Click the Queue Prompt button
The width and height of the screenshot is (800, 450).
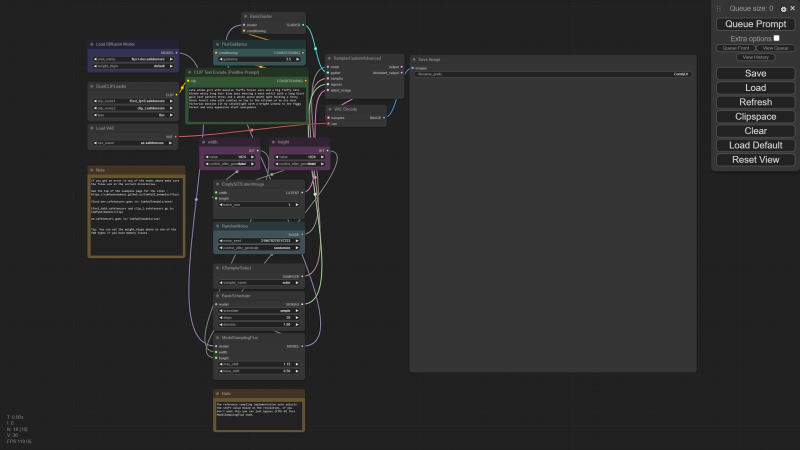pos(755,24)
